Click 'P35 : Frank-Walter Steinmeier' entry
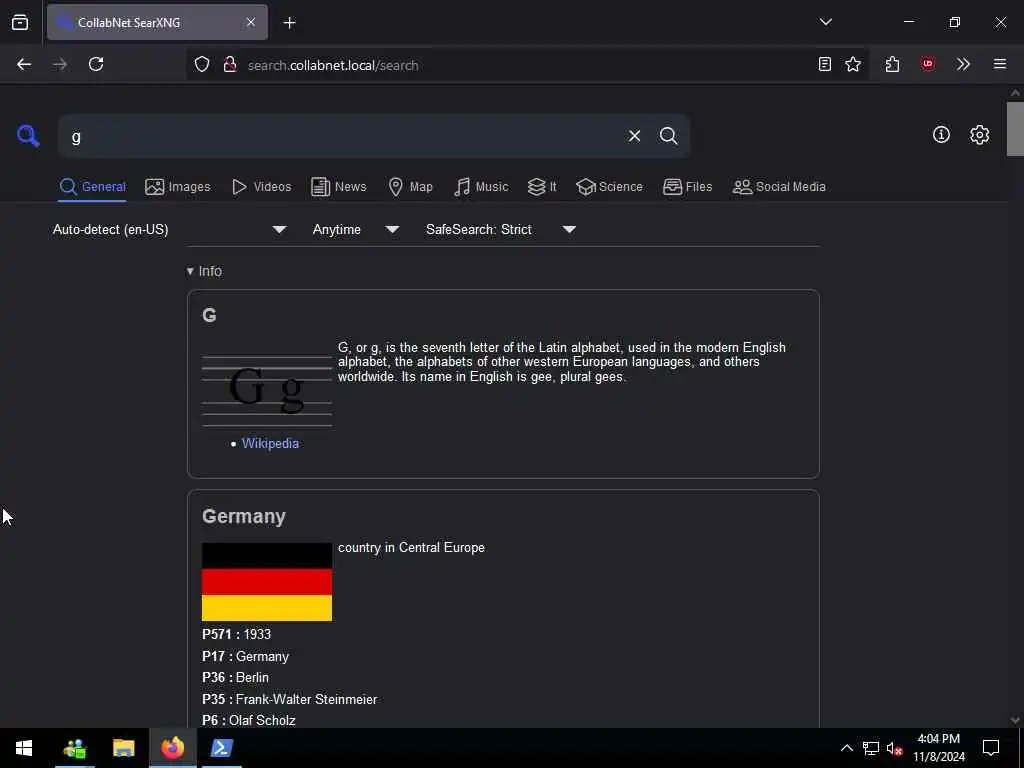The image size is (1024, 768). (x=289, y=699)
